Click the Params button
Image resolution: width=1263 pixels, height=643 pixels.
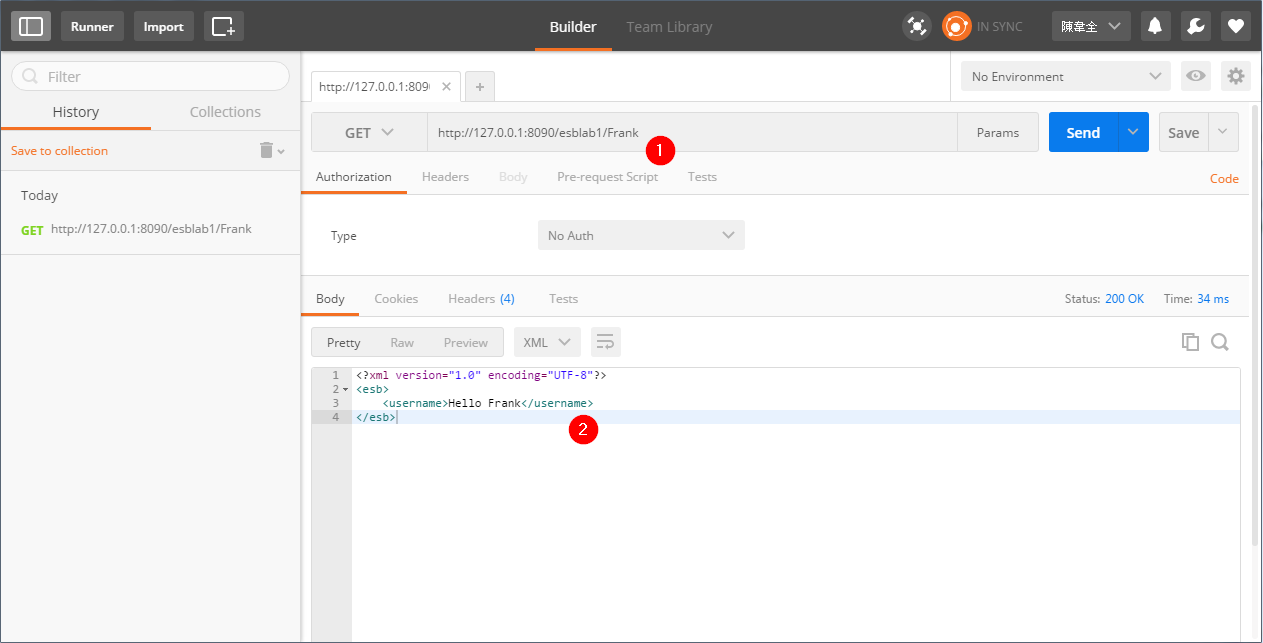click(998, 132)
